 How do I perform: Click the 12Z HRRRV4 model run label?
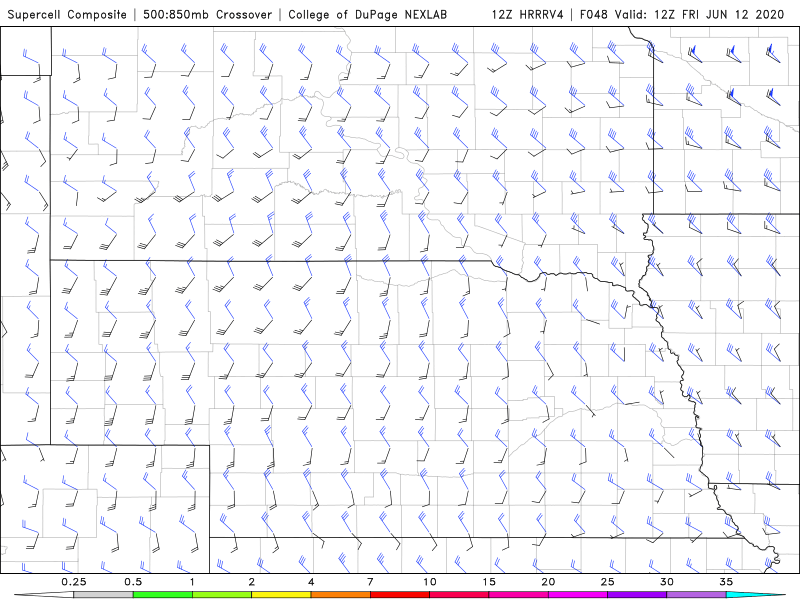527,14
